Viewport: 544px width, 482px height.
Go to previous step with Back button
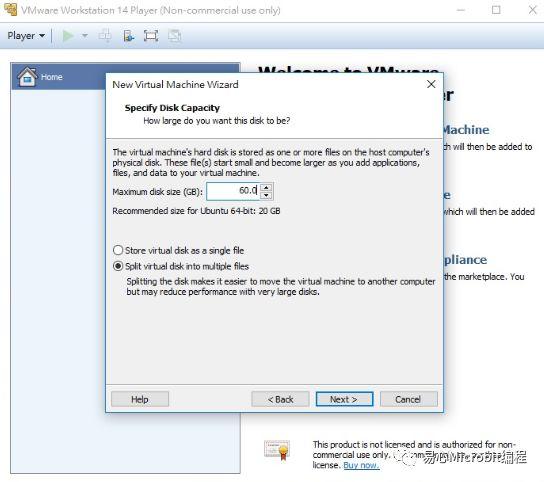(280, 399)
